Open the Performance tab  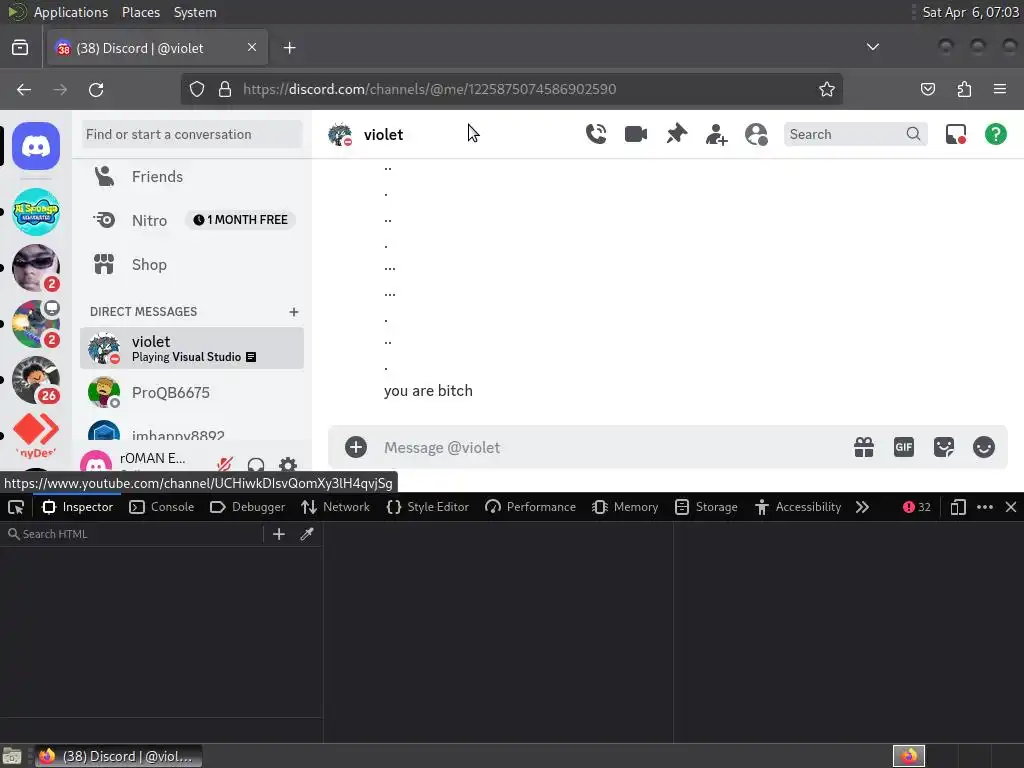(x=530, y=507)
